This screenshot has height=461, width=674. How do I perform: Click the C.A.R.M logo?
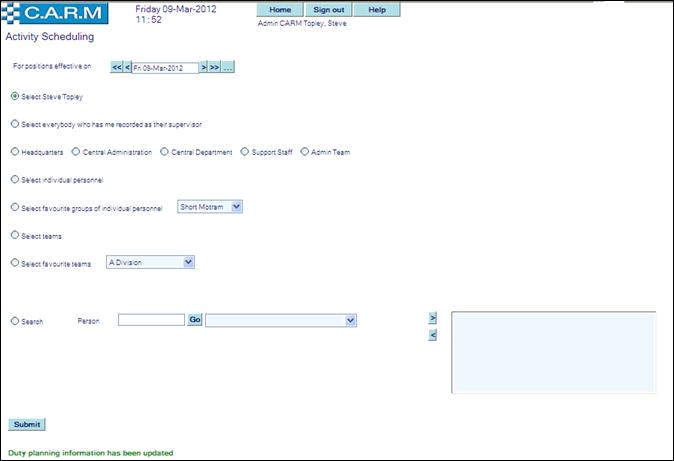[54, 15]
